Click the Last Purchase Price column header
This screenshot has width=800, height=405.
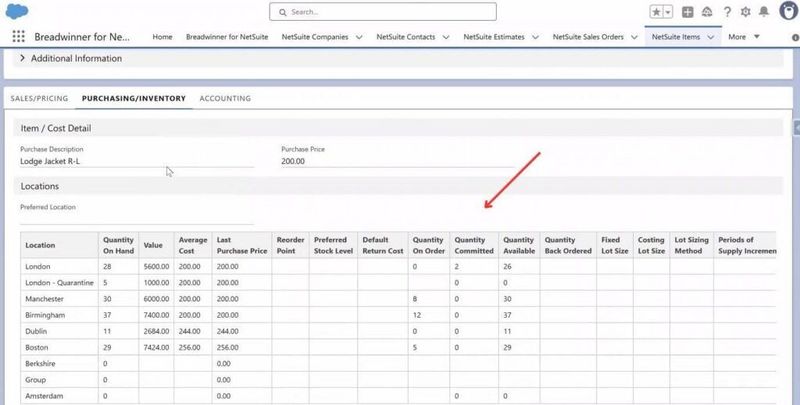pos(242,245)
